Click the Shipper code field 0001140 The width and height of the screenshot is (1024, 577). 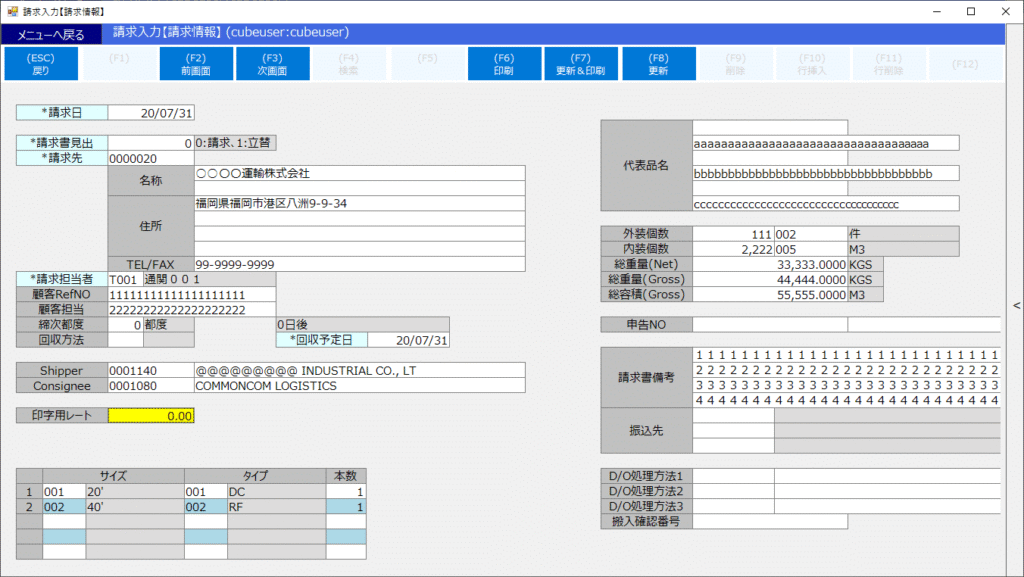[151, 370]
